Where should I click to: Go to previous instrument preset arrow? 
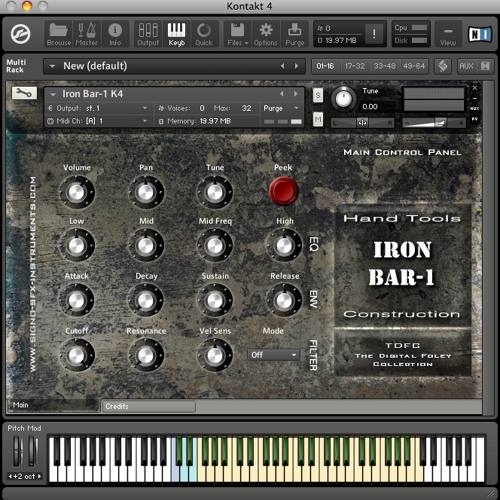[282, 94]
